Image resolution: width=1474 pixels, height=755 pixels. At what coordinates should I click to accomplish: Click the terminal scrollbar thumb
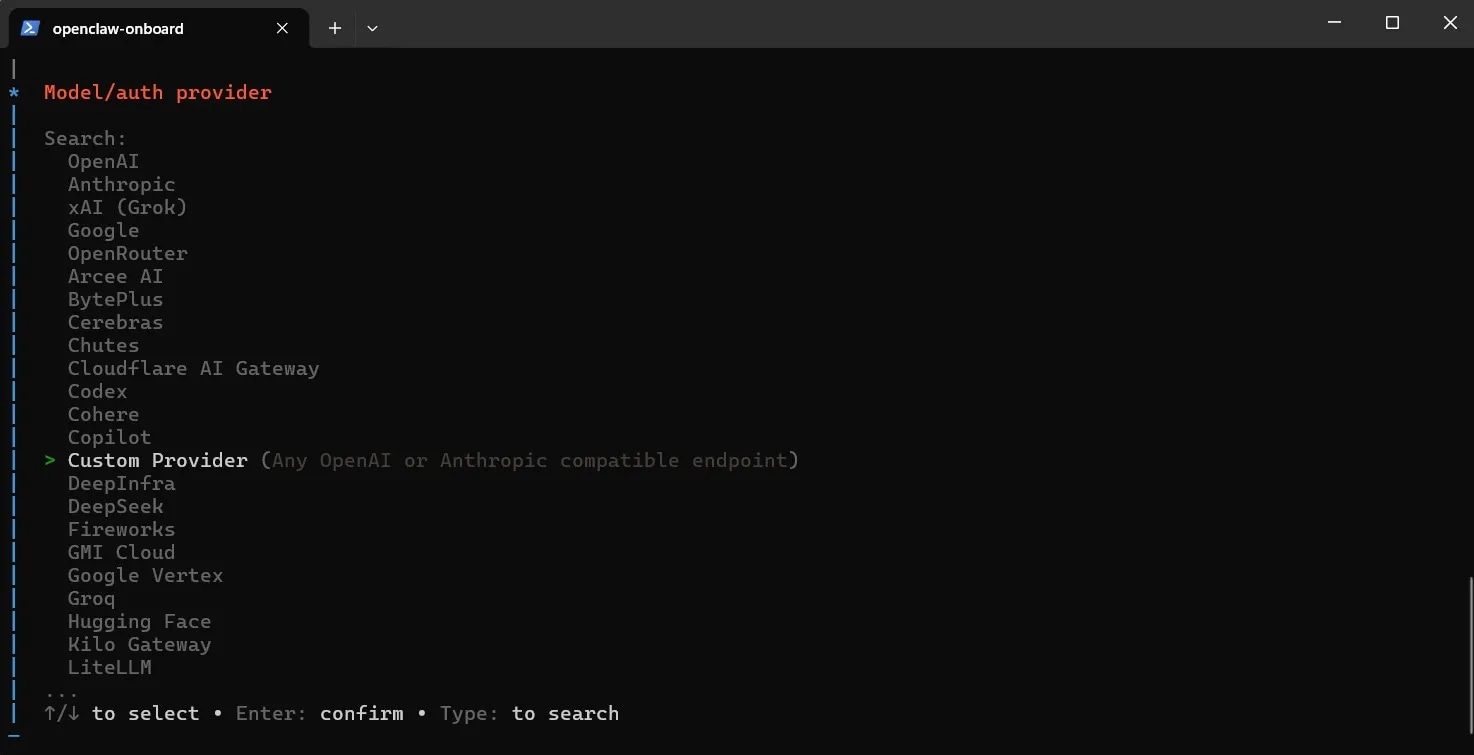pos(1470,655)
